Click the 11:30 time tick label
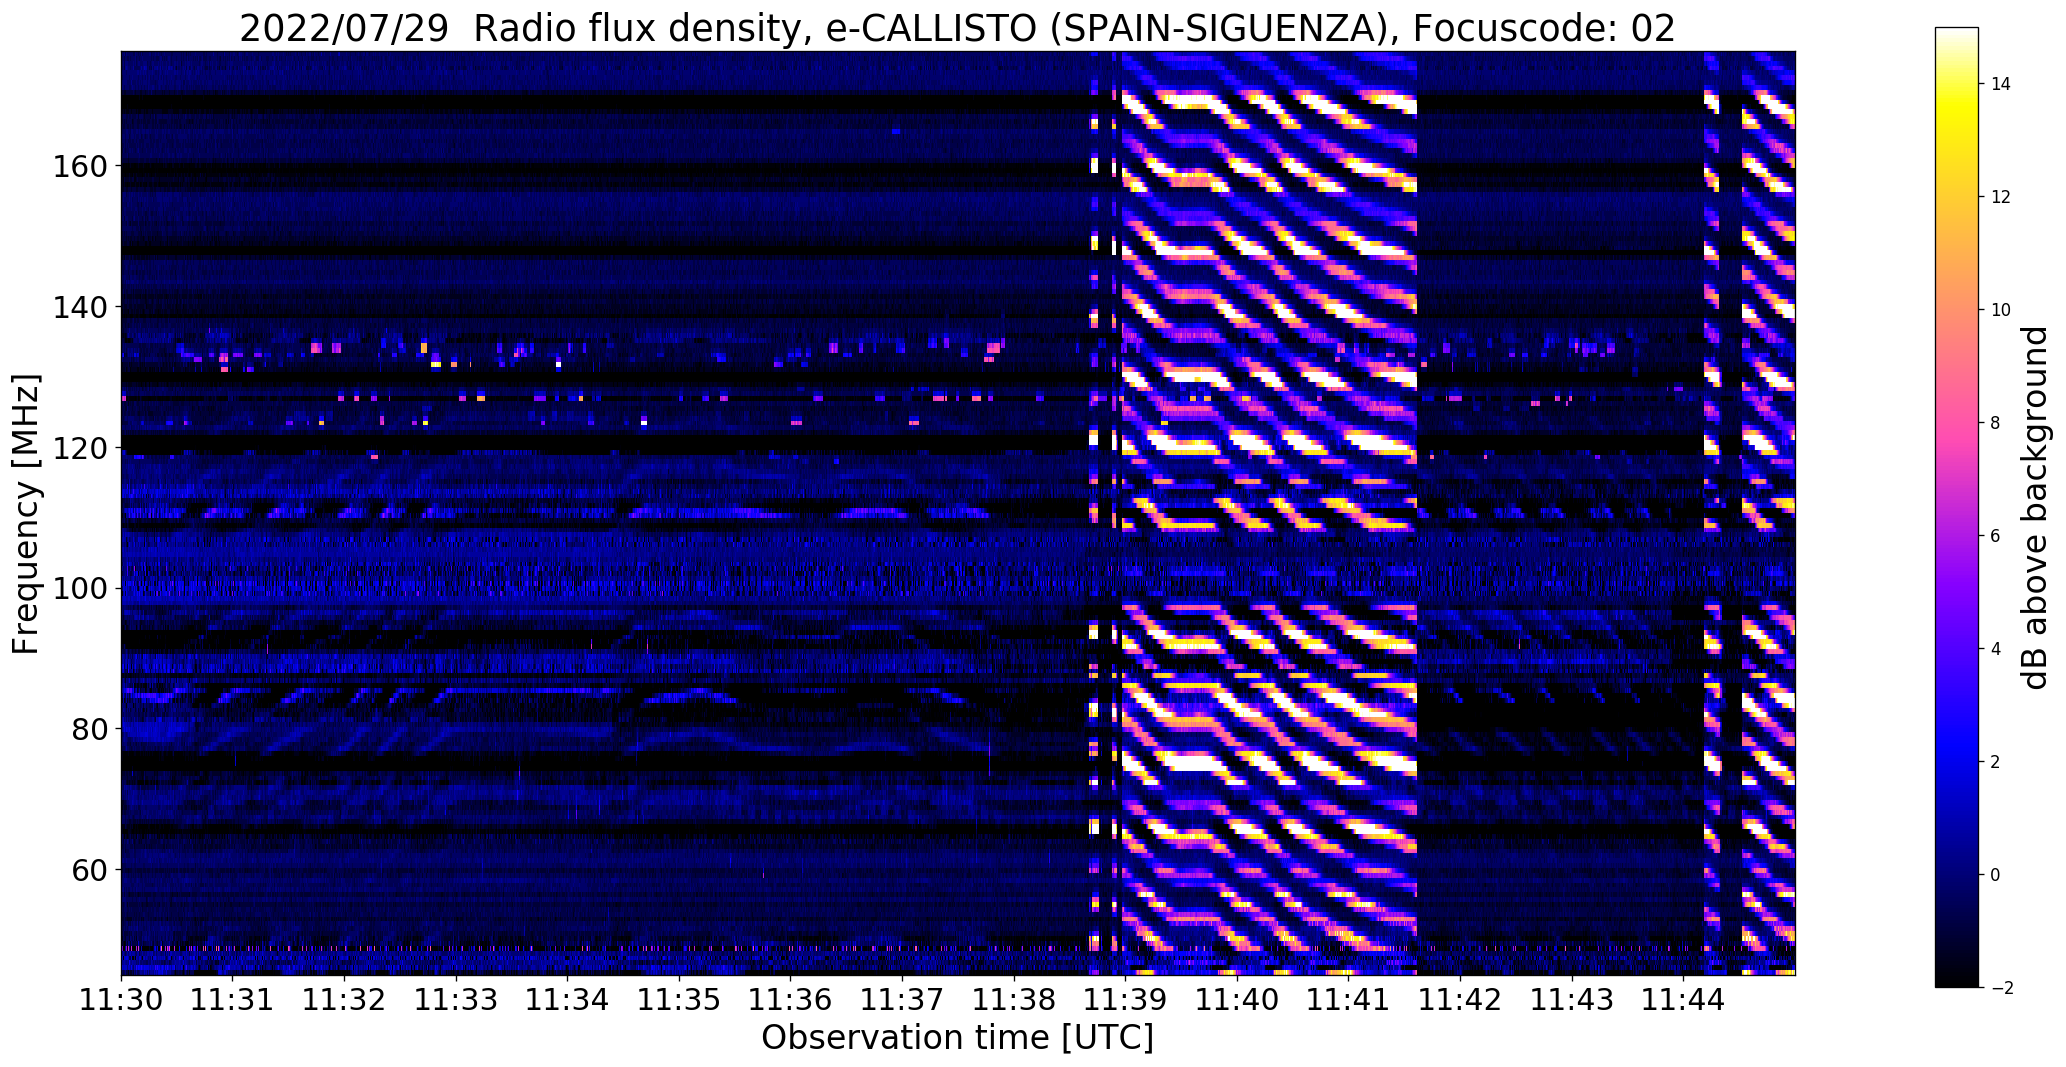2066x1067 pixels. (121, 1000)
